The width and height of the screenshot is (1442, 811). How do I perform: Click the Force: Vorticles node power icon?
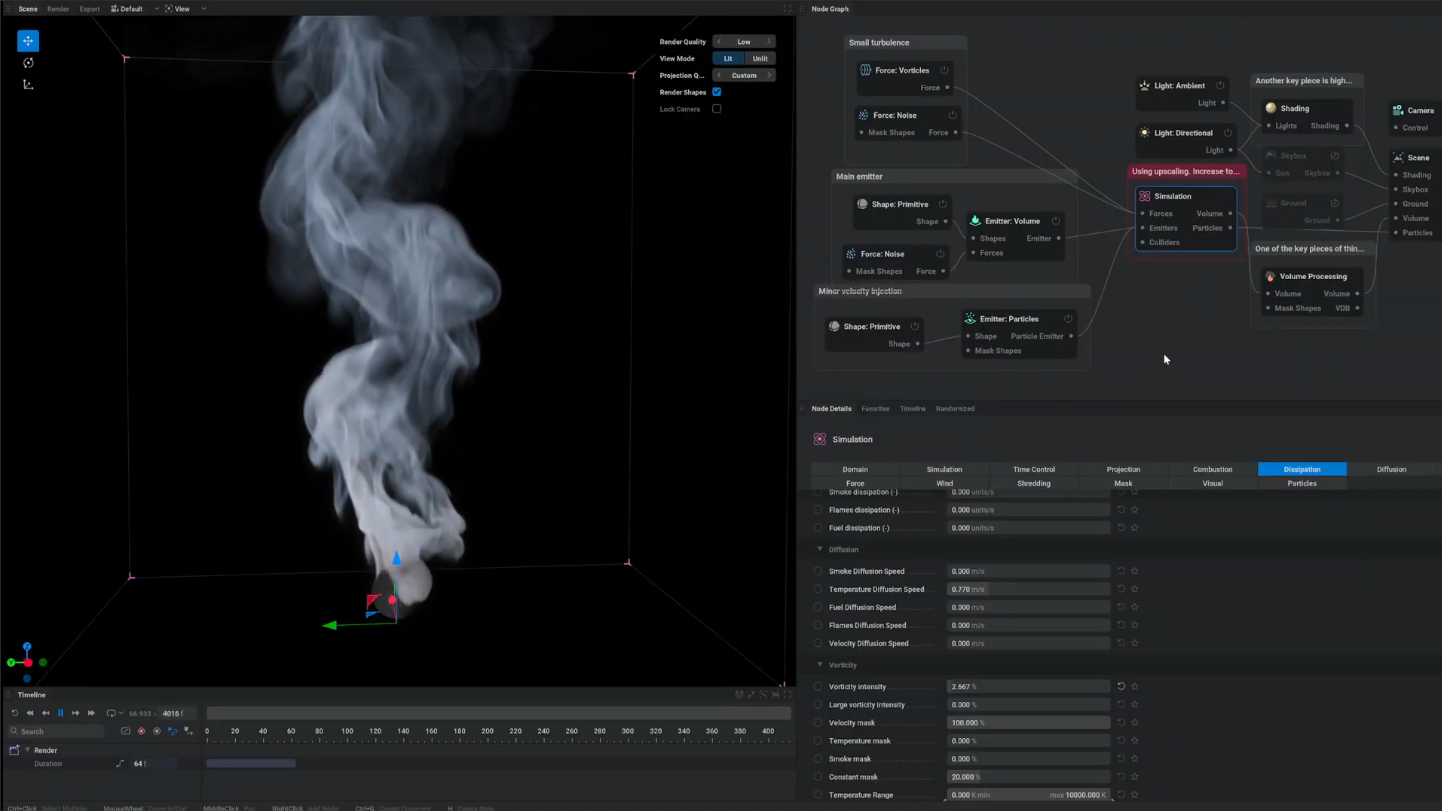pyautogui.click(x=944, y=71)
